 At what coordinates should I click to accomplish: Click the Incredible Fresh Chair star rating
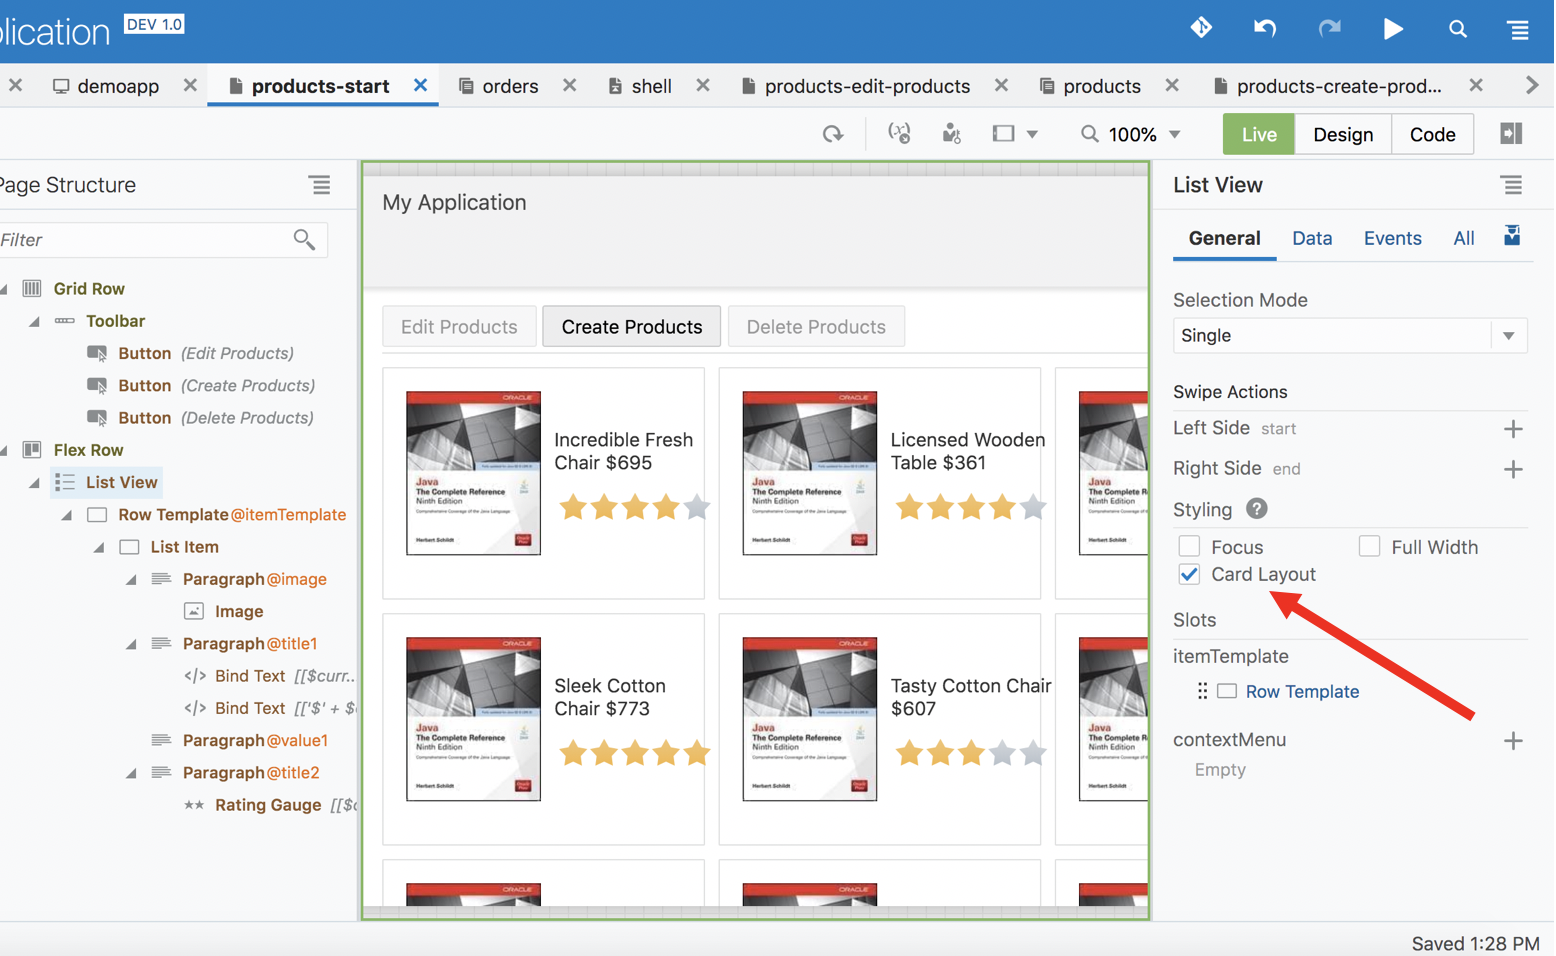point(634,507)
